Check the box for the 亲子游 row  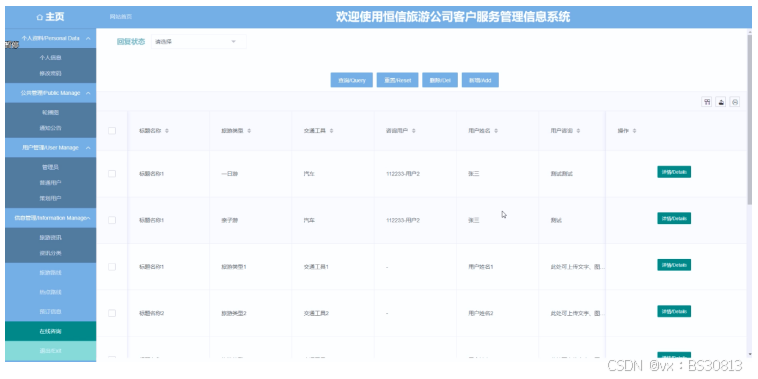(112, 220)
